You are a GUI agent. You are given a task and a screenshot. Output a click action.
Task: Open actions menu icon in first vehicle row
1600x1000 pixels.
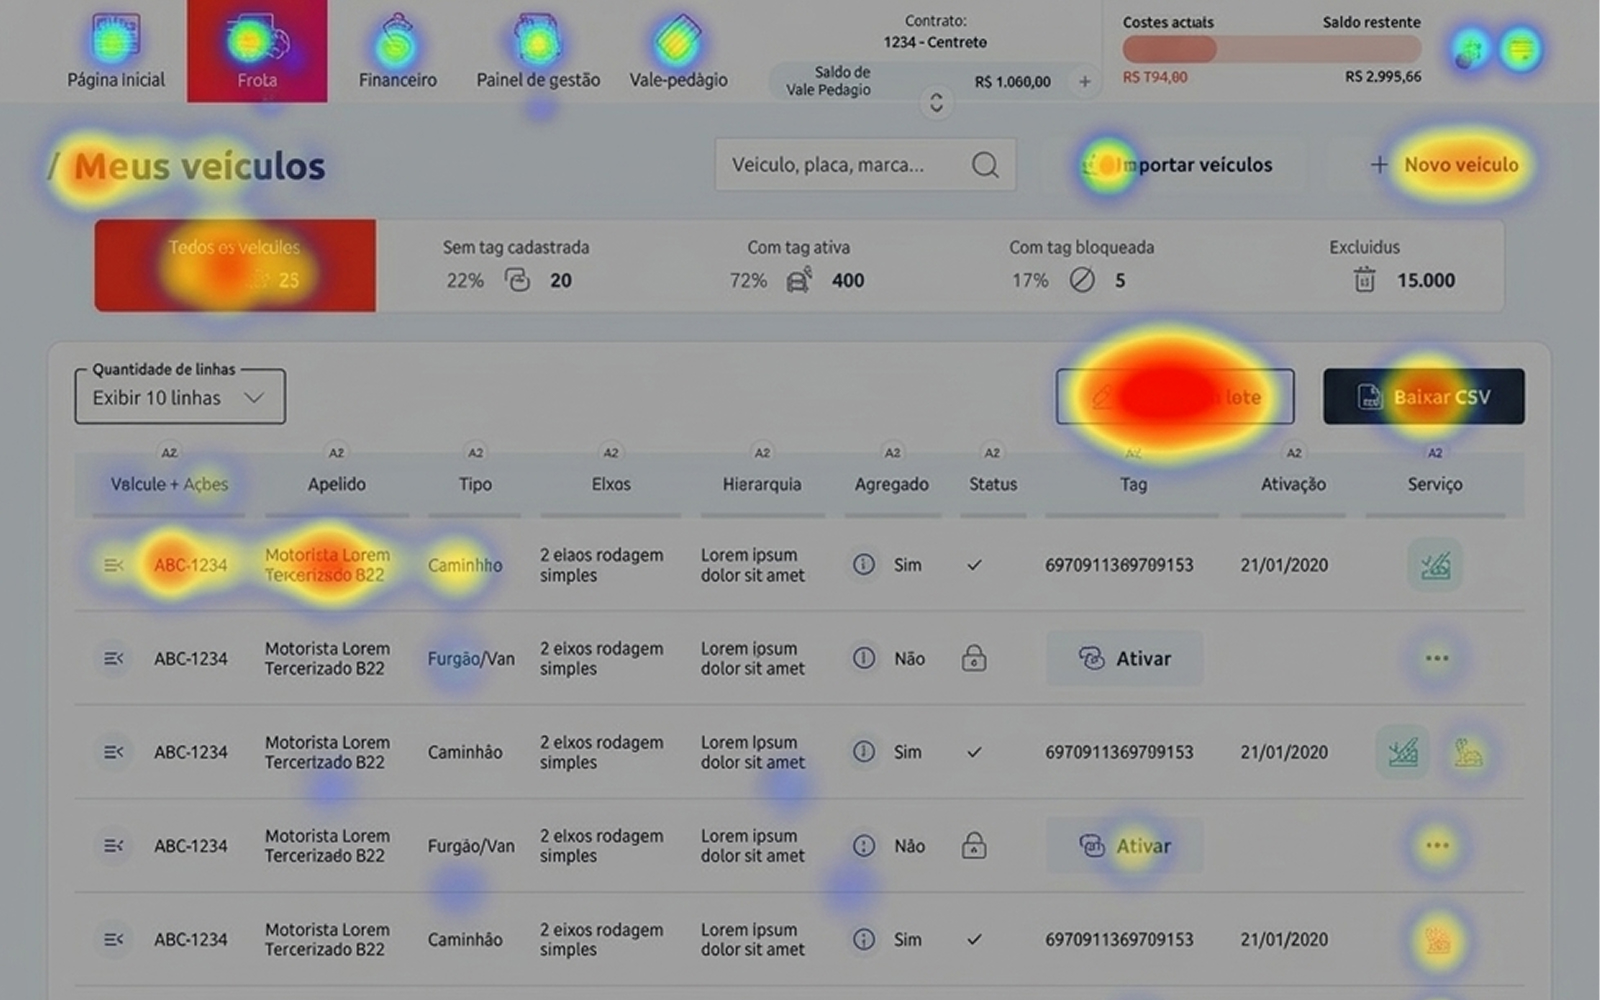(x=114, y=565)
